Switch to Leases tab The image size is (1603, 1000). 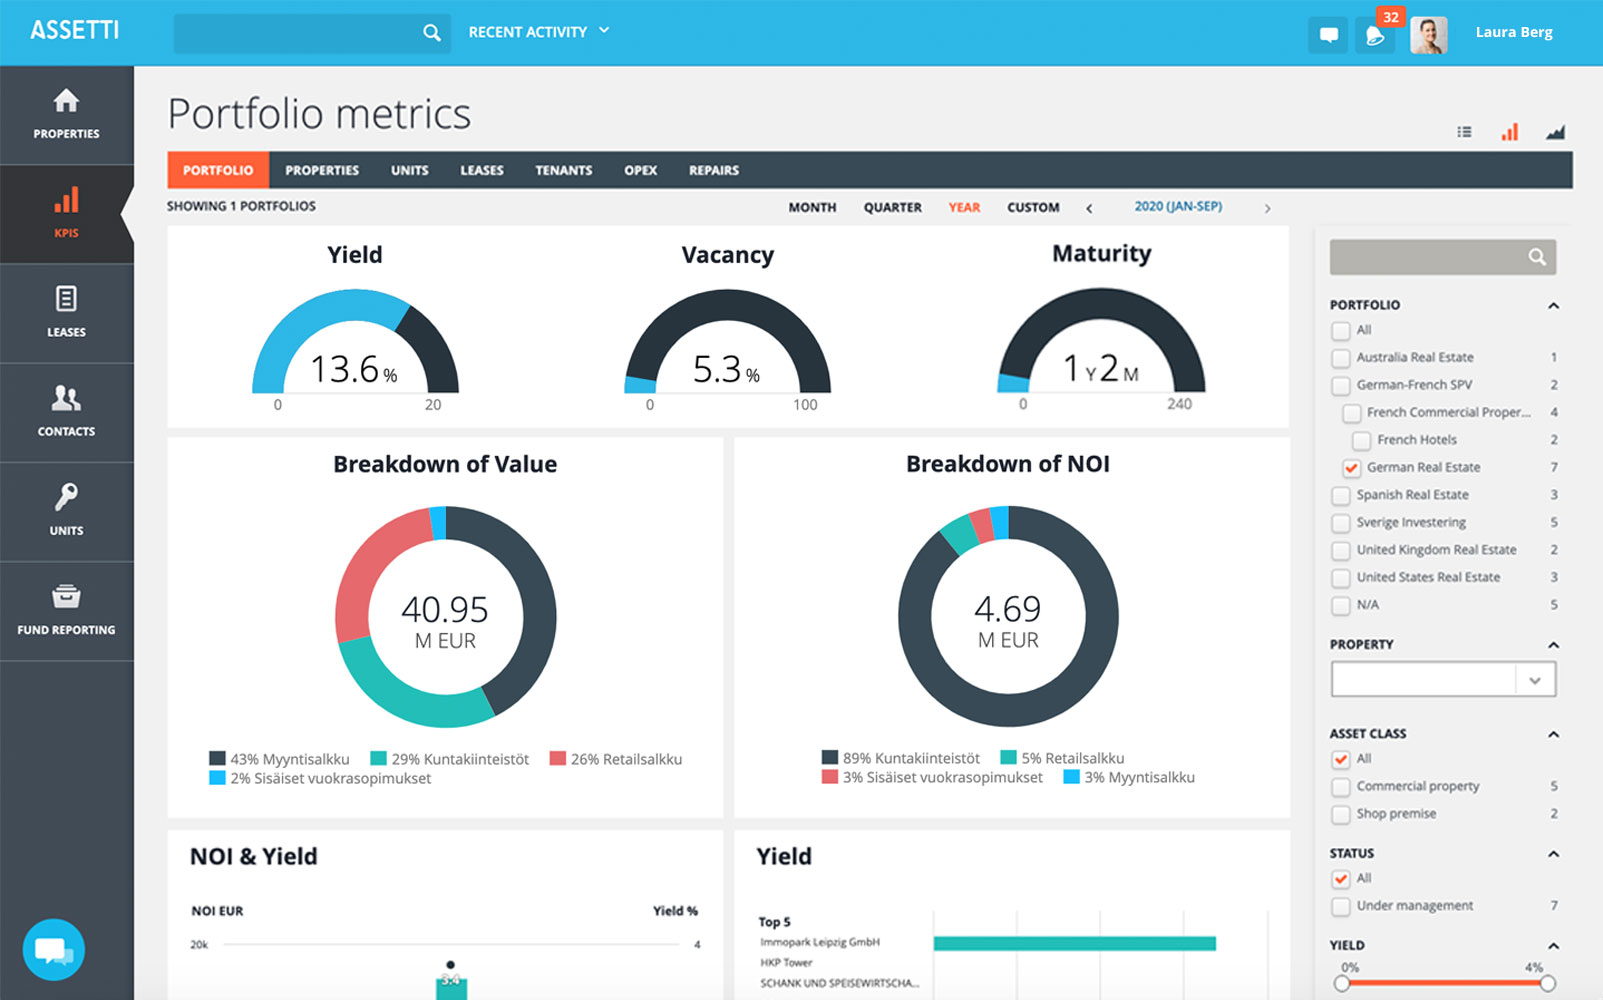click(x=482, y=170)
